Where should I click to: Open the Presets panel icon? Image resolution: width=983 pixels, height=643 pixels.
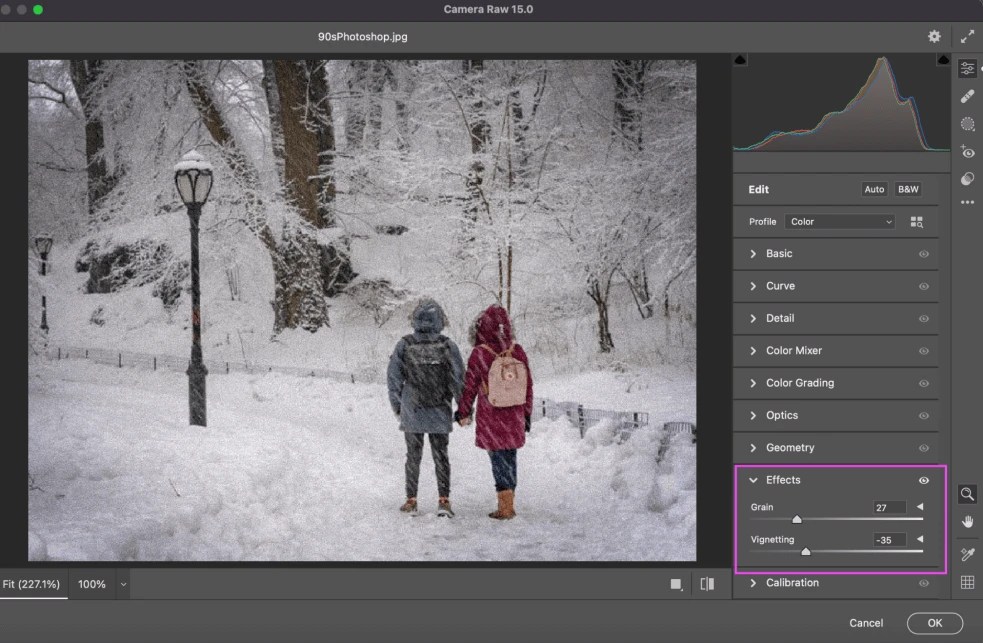967,178
